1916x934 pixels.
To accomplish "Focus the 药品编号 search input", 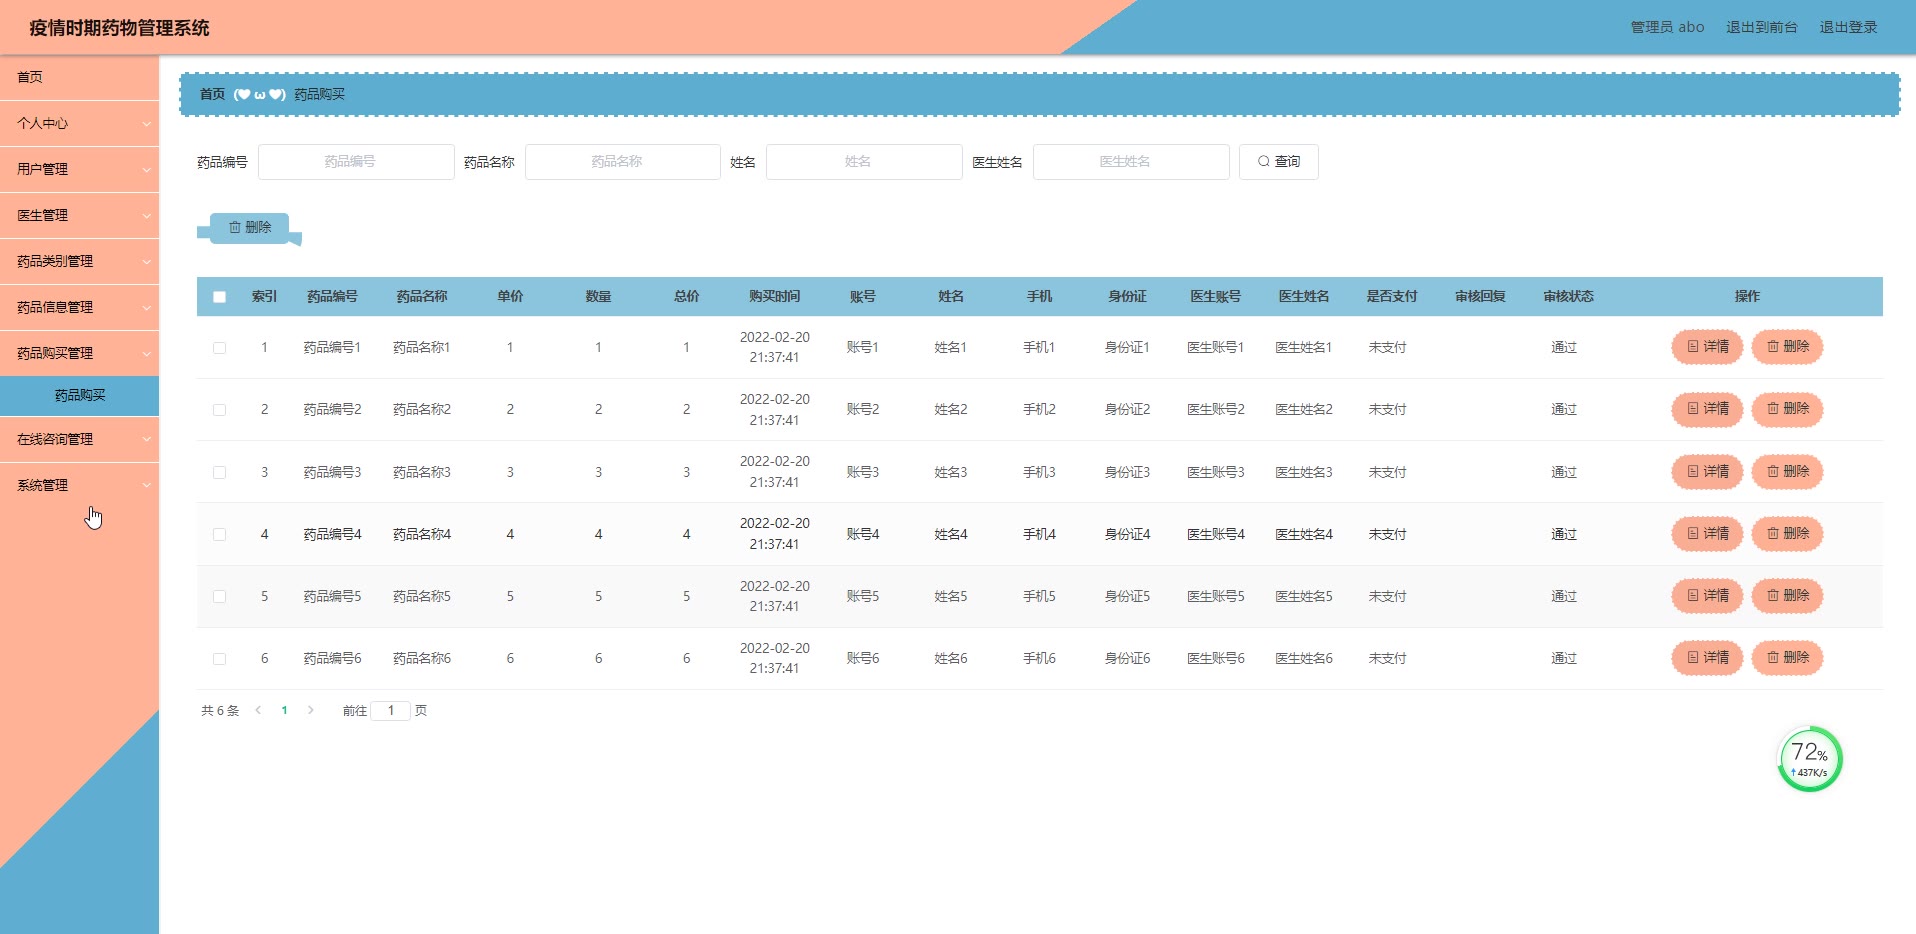I will point(356,162).
